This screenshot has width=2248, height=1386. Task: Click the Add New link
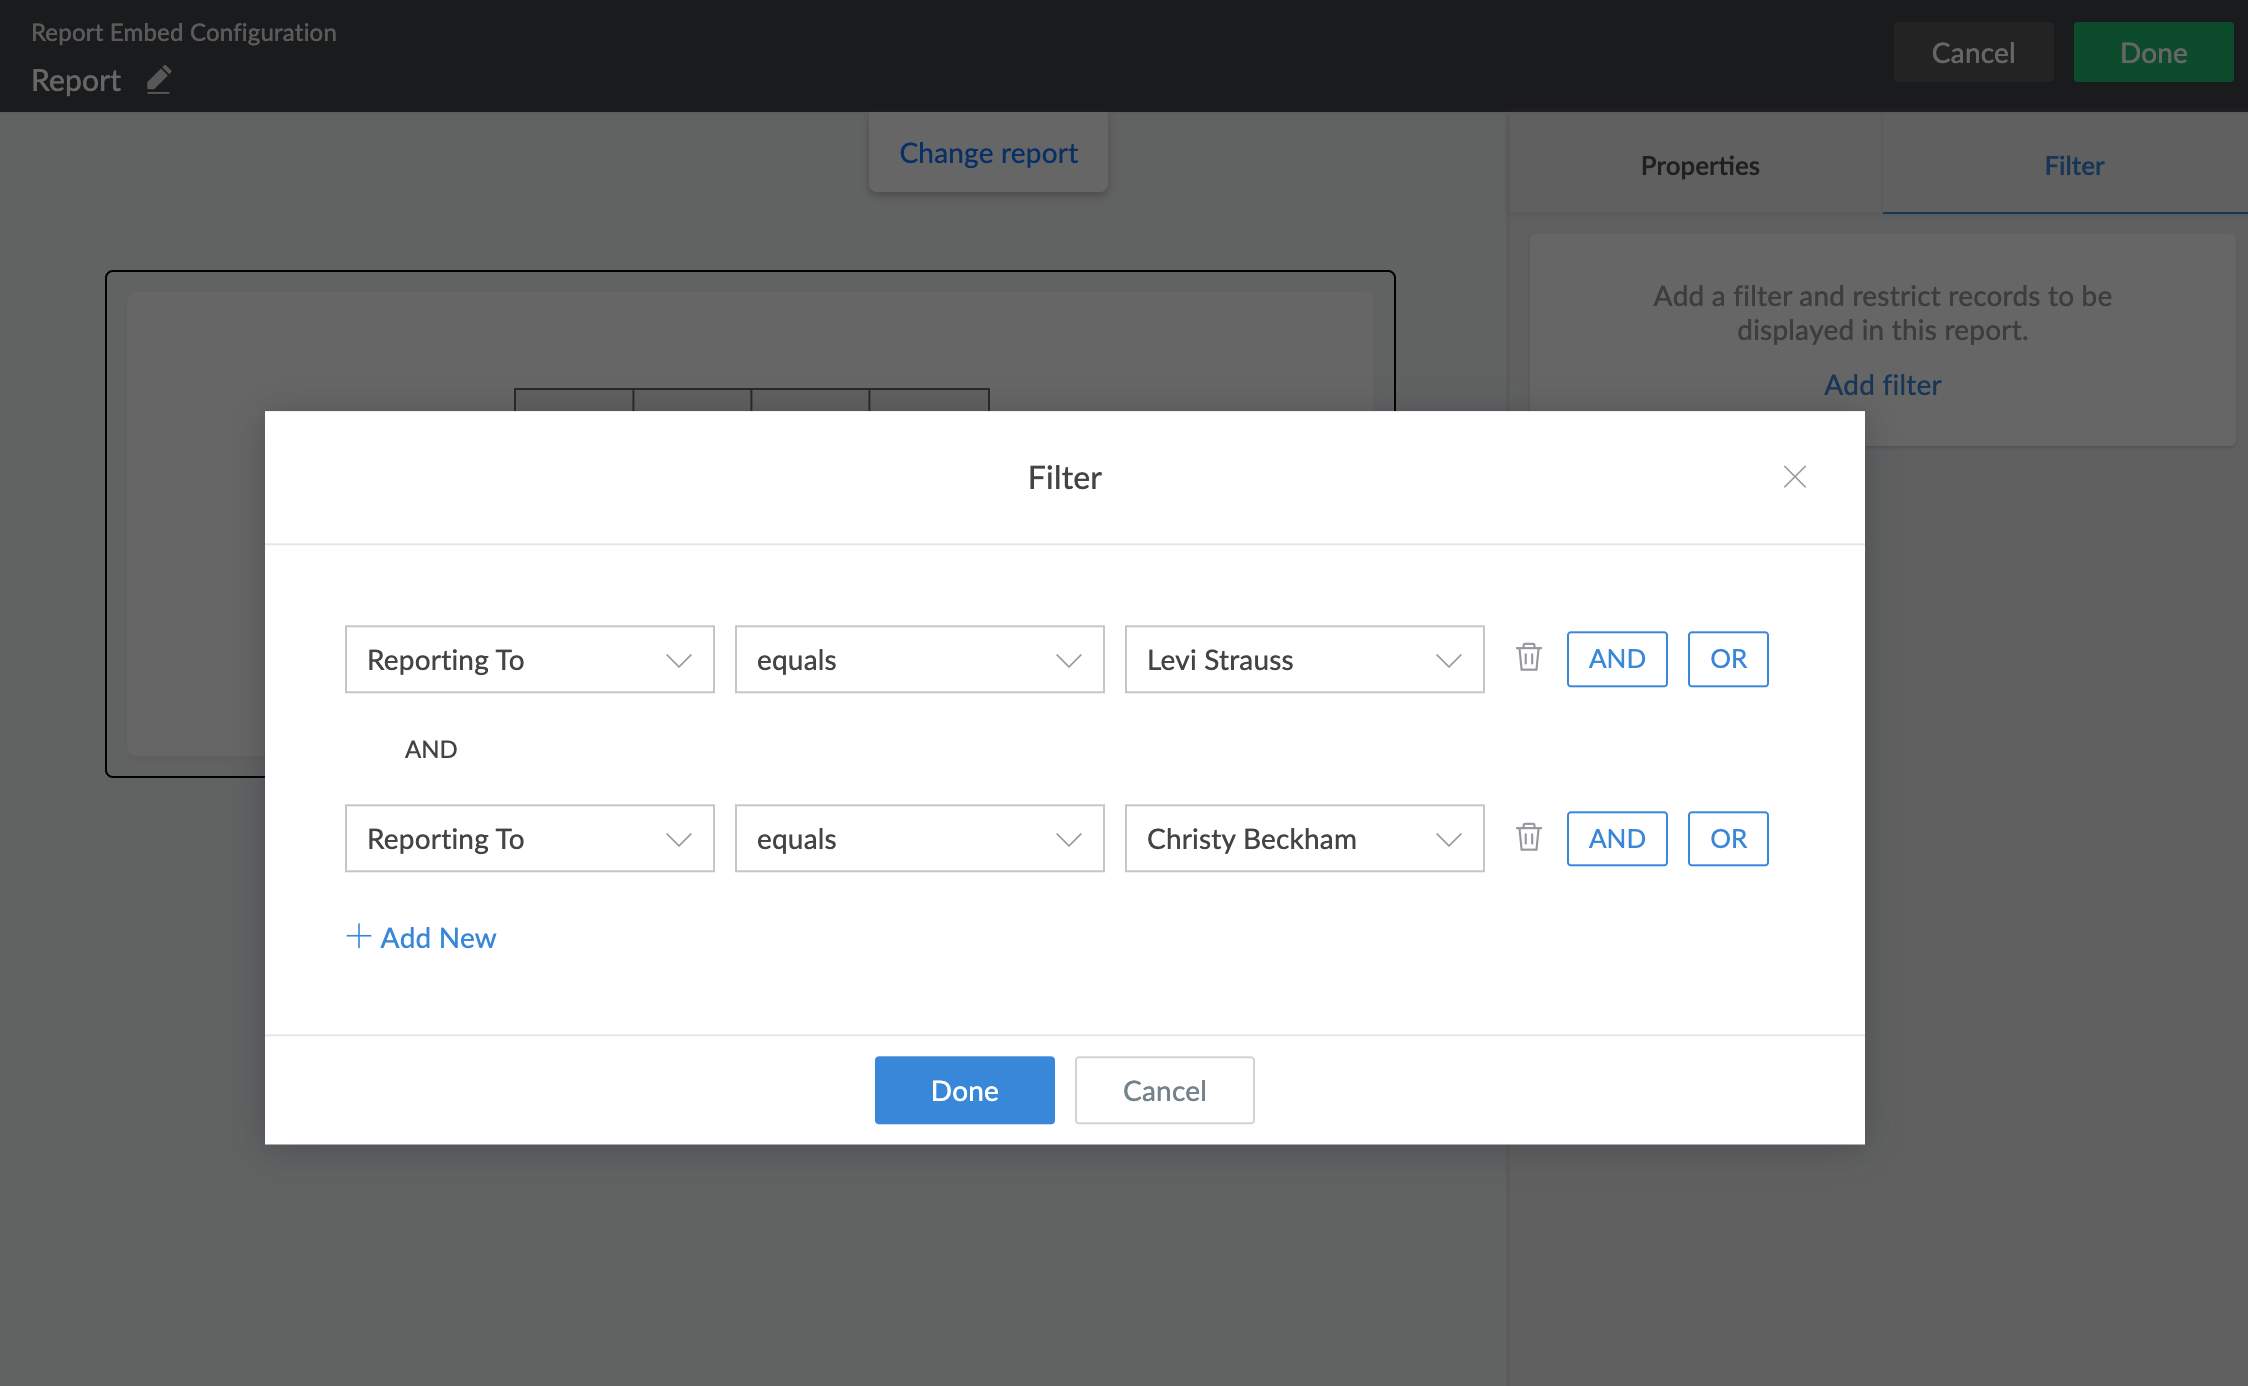[x=437, y=937]
